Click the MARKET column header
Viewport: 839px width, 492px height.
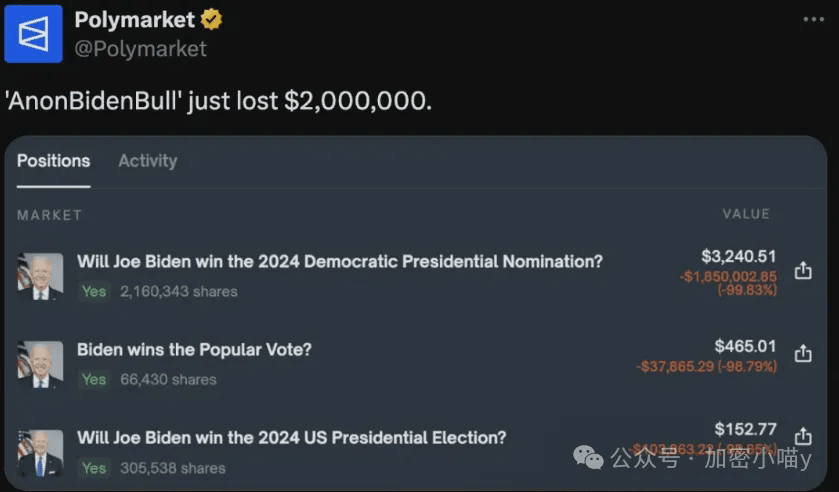click(x=49, y=215)
